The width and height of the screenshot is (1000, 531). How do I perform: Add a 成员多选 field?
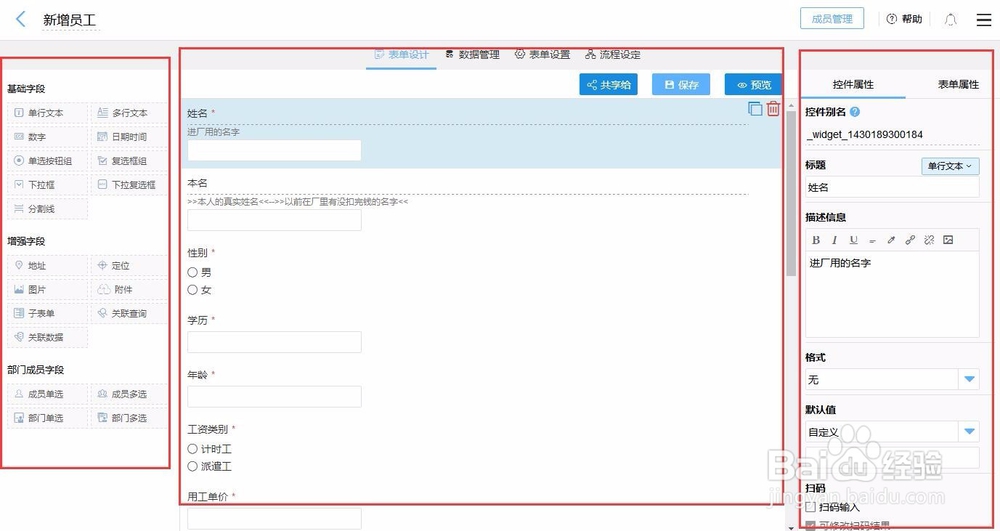(129, 394)
